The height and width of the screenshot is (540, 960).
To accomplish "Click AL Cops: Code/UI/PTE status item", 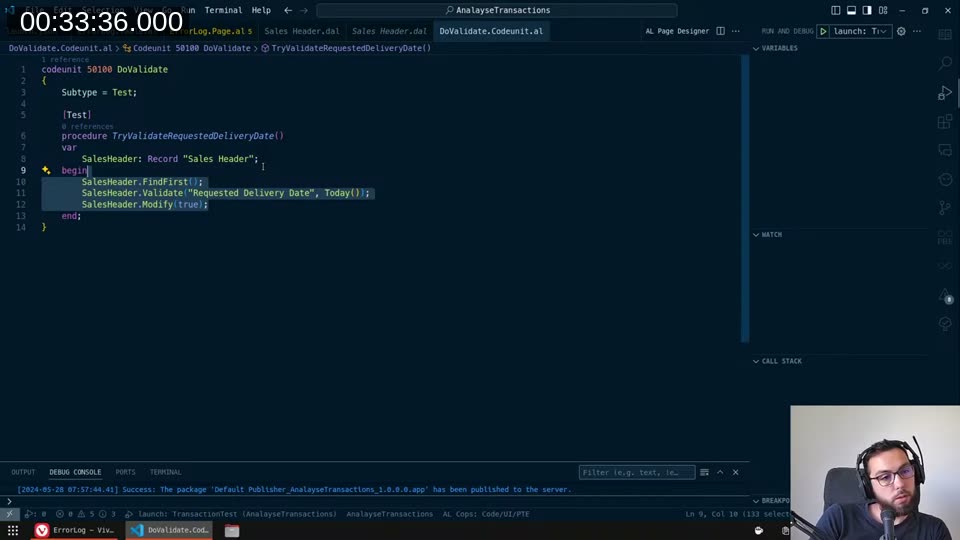I will (486, 514).
